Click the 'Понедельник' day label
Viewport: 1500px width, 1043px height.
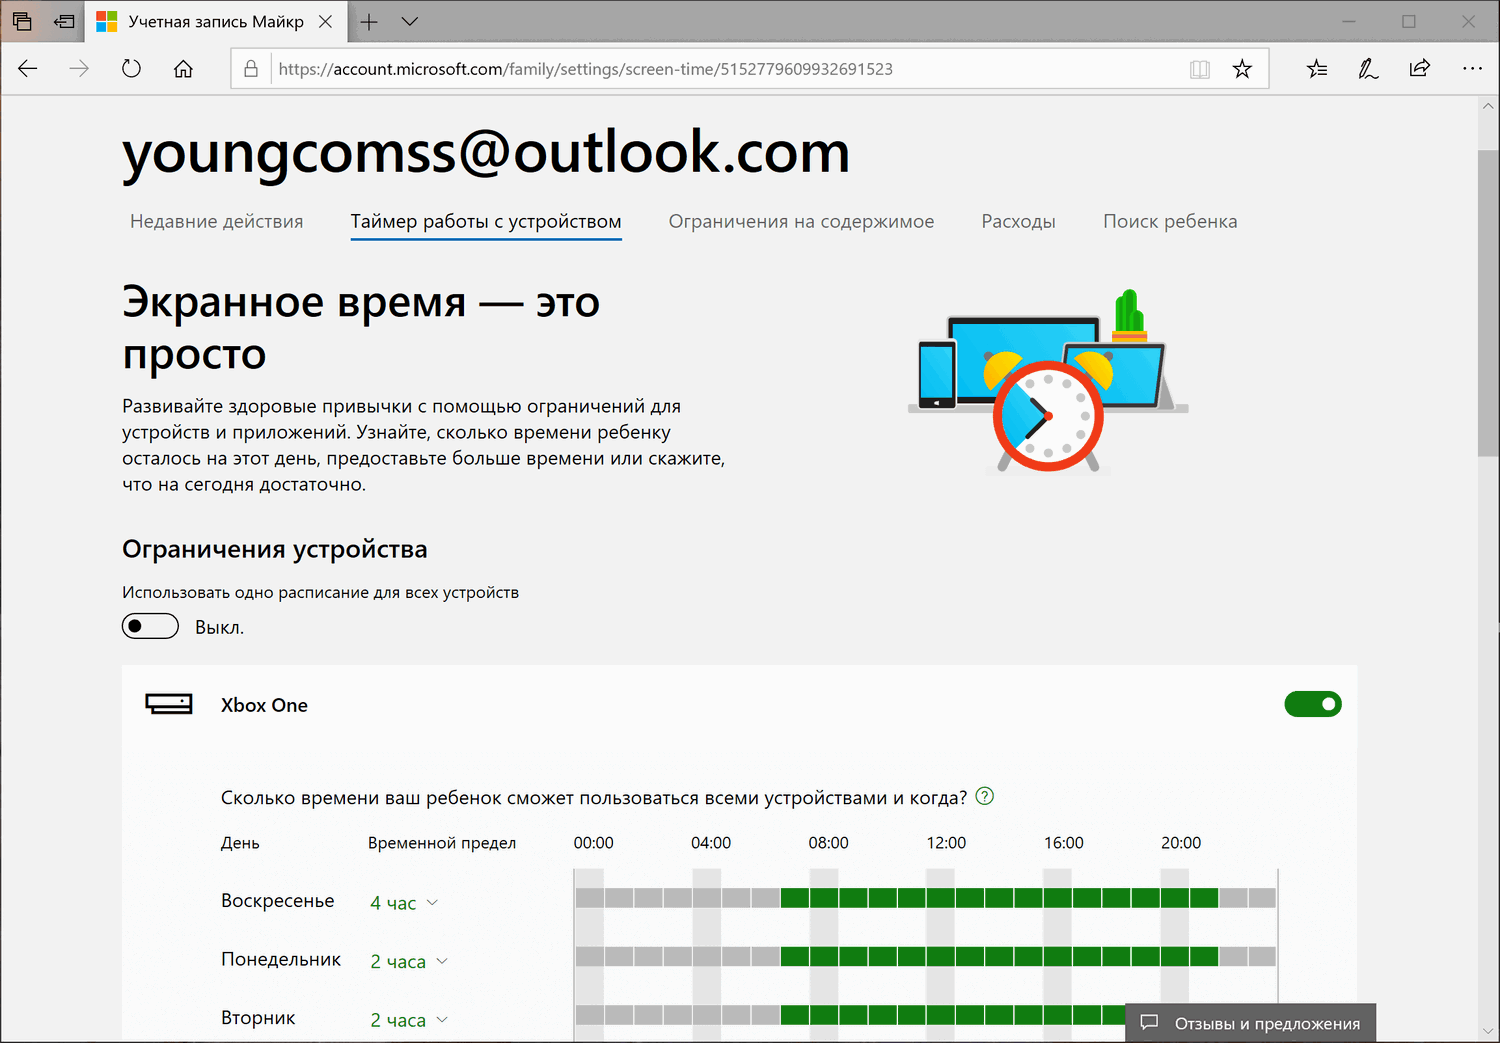click(281, 960)
